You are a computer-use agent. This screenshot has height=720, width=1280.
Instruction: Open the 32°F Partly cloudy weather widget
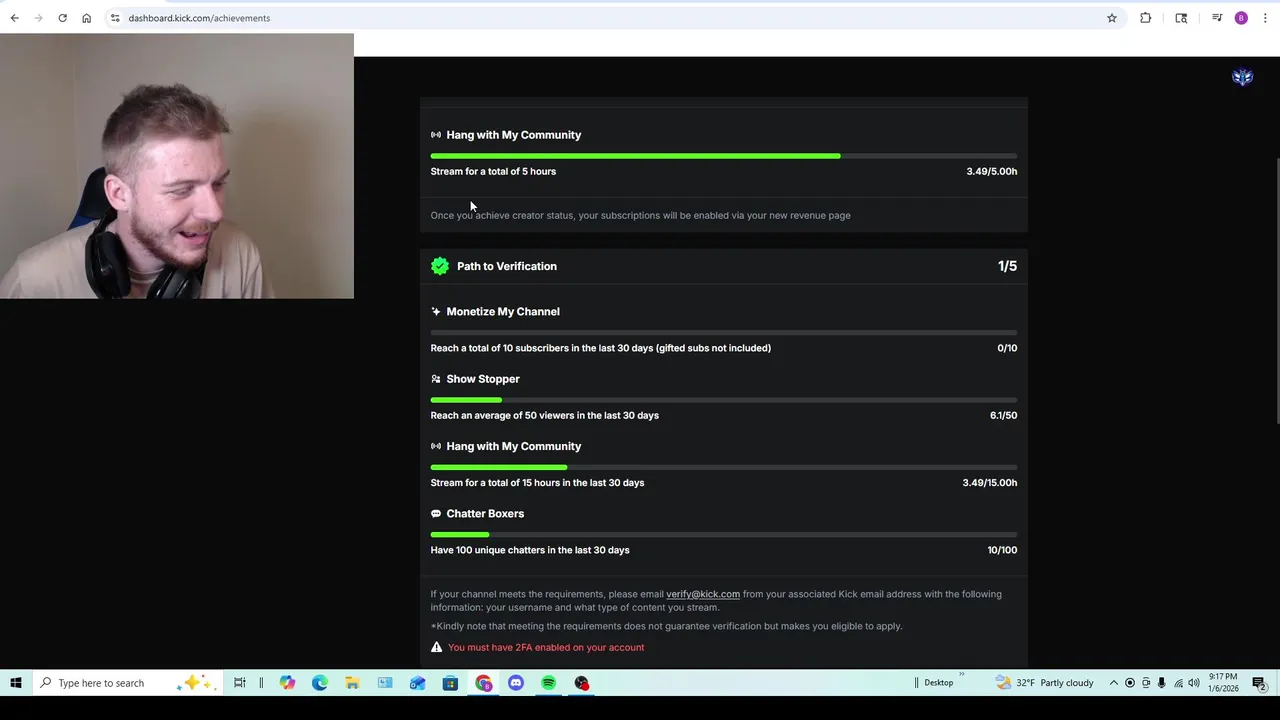[1044, 683]
